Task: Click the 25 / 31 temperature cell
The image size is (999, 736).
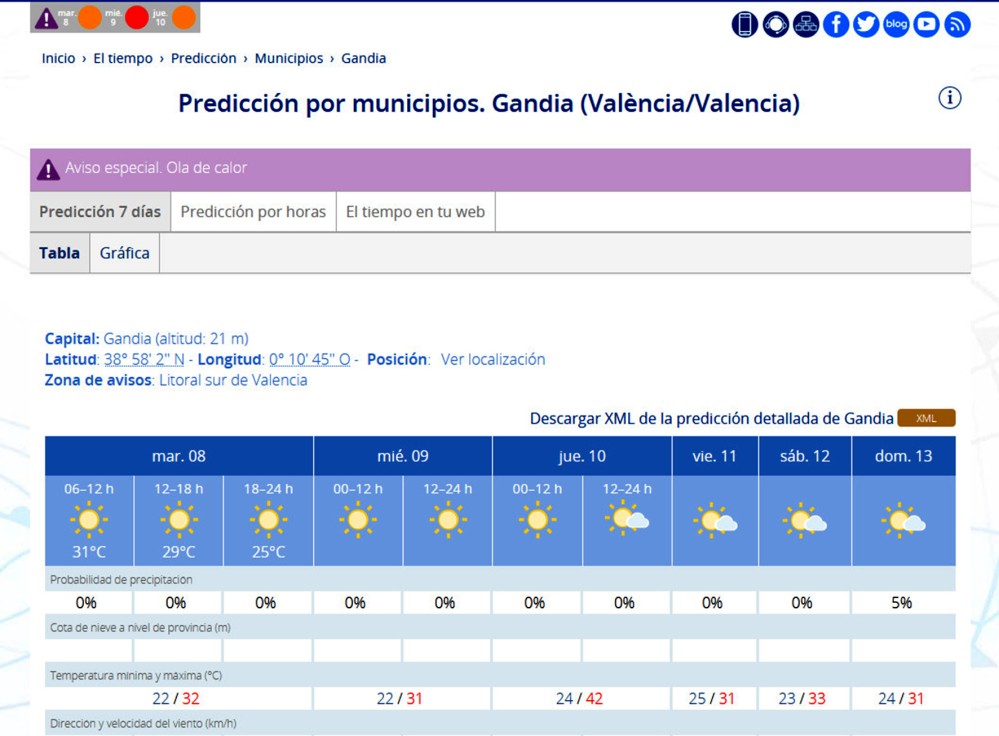Action: (x=712, y=698)
